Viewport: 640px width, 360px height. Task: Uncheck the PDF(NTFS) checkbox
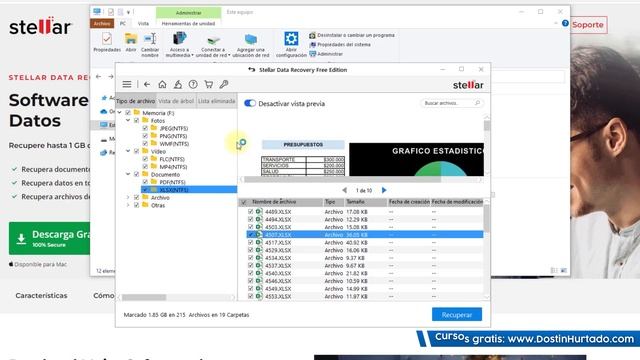pos(145,182)
